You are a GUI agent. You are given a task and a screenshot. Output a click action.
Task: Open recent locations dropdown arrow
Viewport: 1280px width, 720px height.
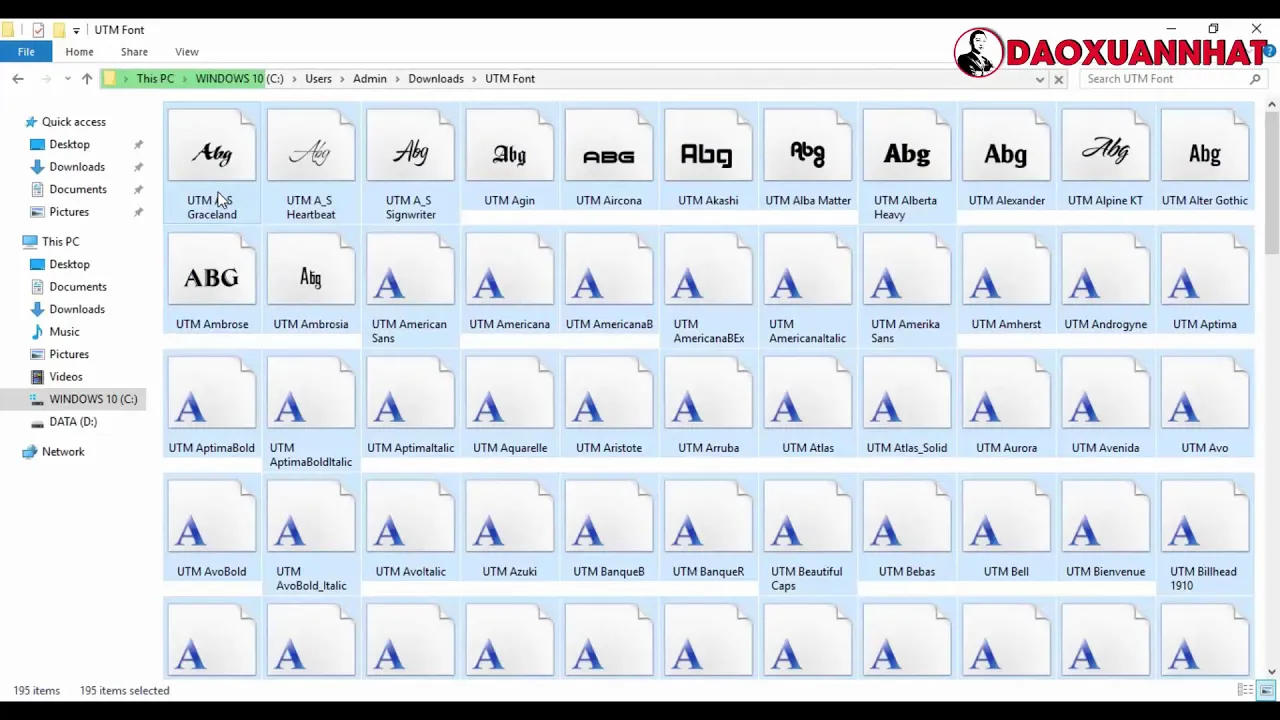[68, 79]
